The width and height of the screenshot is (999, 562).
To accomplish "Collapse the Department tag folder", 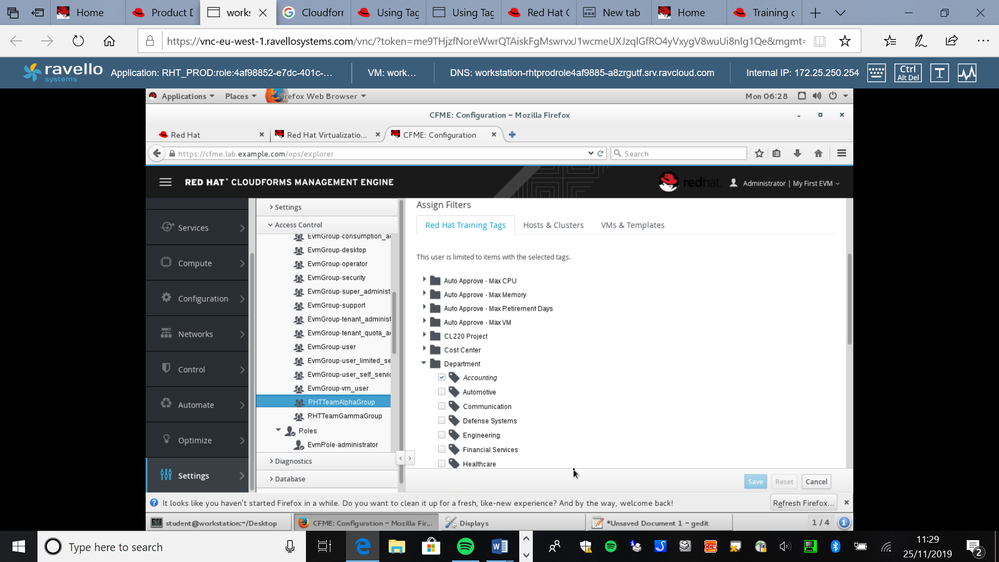I will click(424, 364).
